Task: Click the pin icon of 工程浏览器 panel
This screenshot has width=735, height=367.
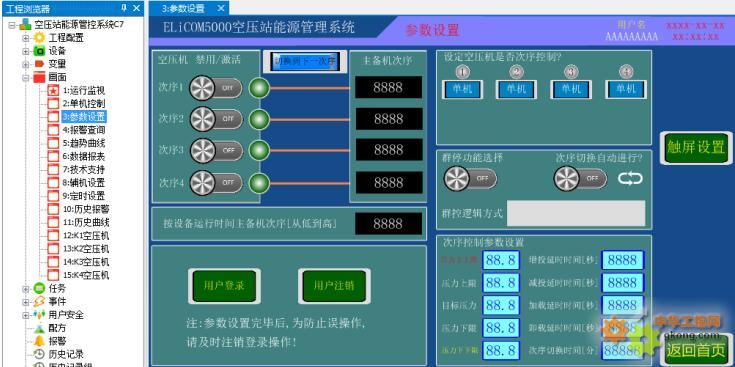Action: pos(124,8)
